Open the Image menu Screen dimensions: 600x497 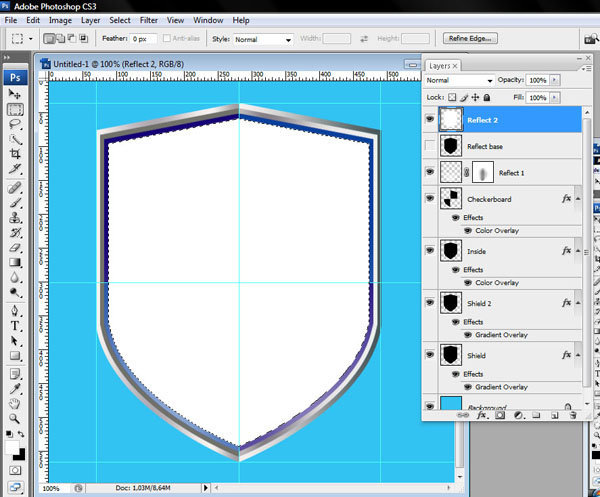(x=60, y=20)
